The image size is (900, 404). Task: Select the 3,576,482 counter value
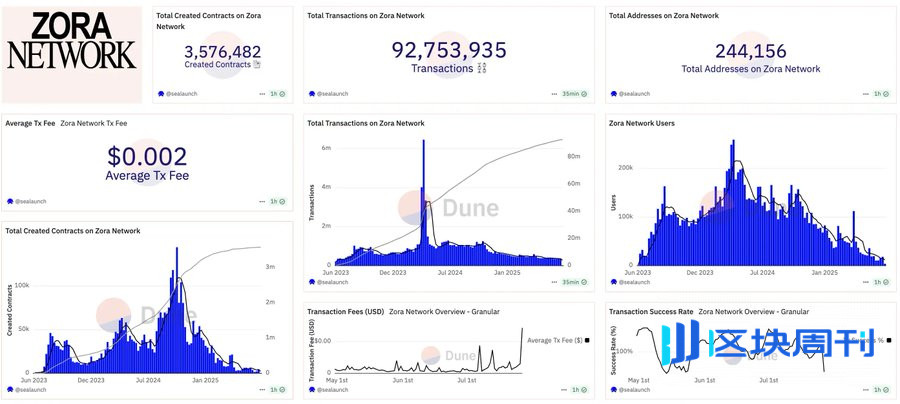coord(223,52)
